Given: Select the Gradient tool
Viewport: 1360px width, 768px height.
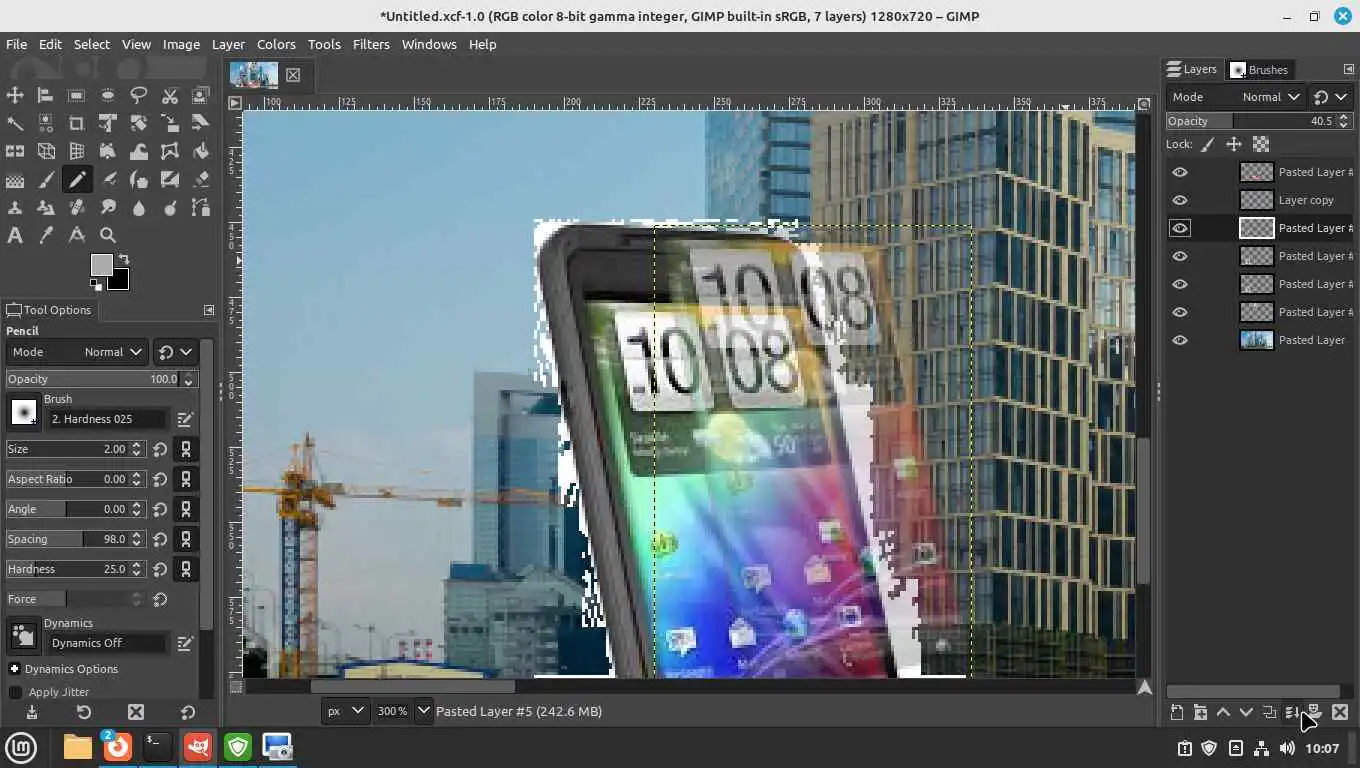Looking at the screenshot, I should point(15,180).
